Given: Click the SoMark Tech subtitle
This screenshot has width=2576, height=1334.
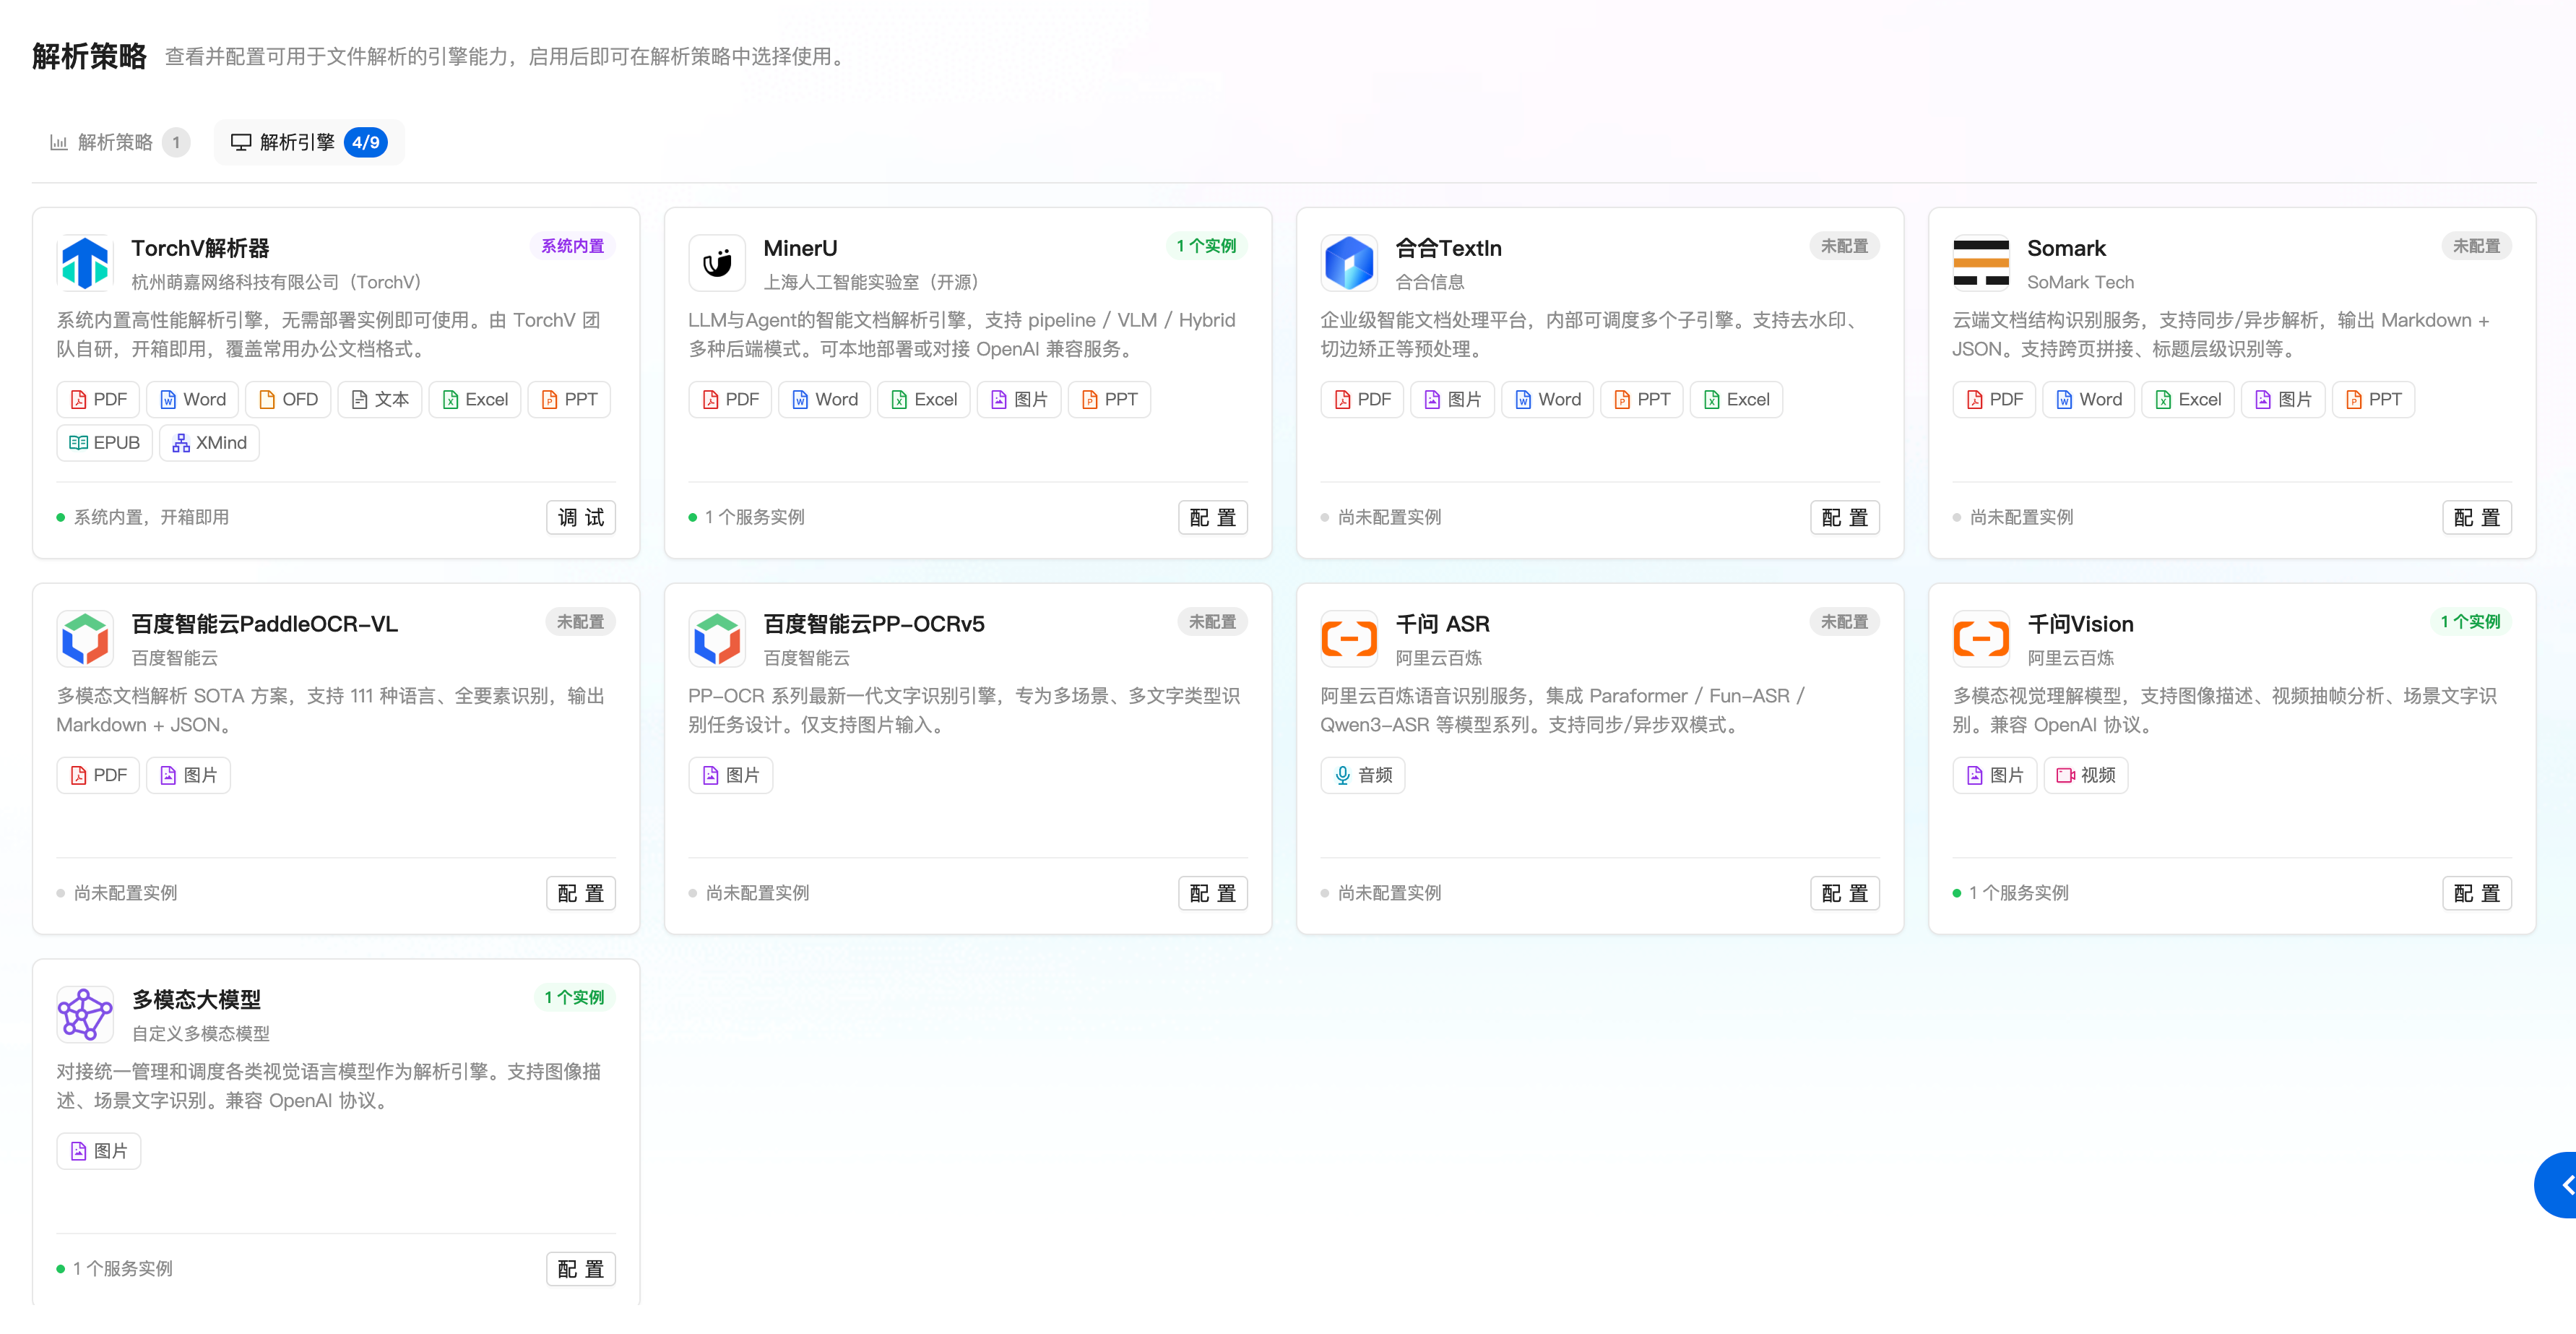Looking at the screenshot, I should 2080,283.
